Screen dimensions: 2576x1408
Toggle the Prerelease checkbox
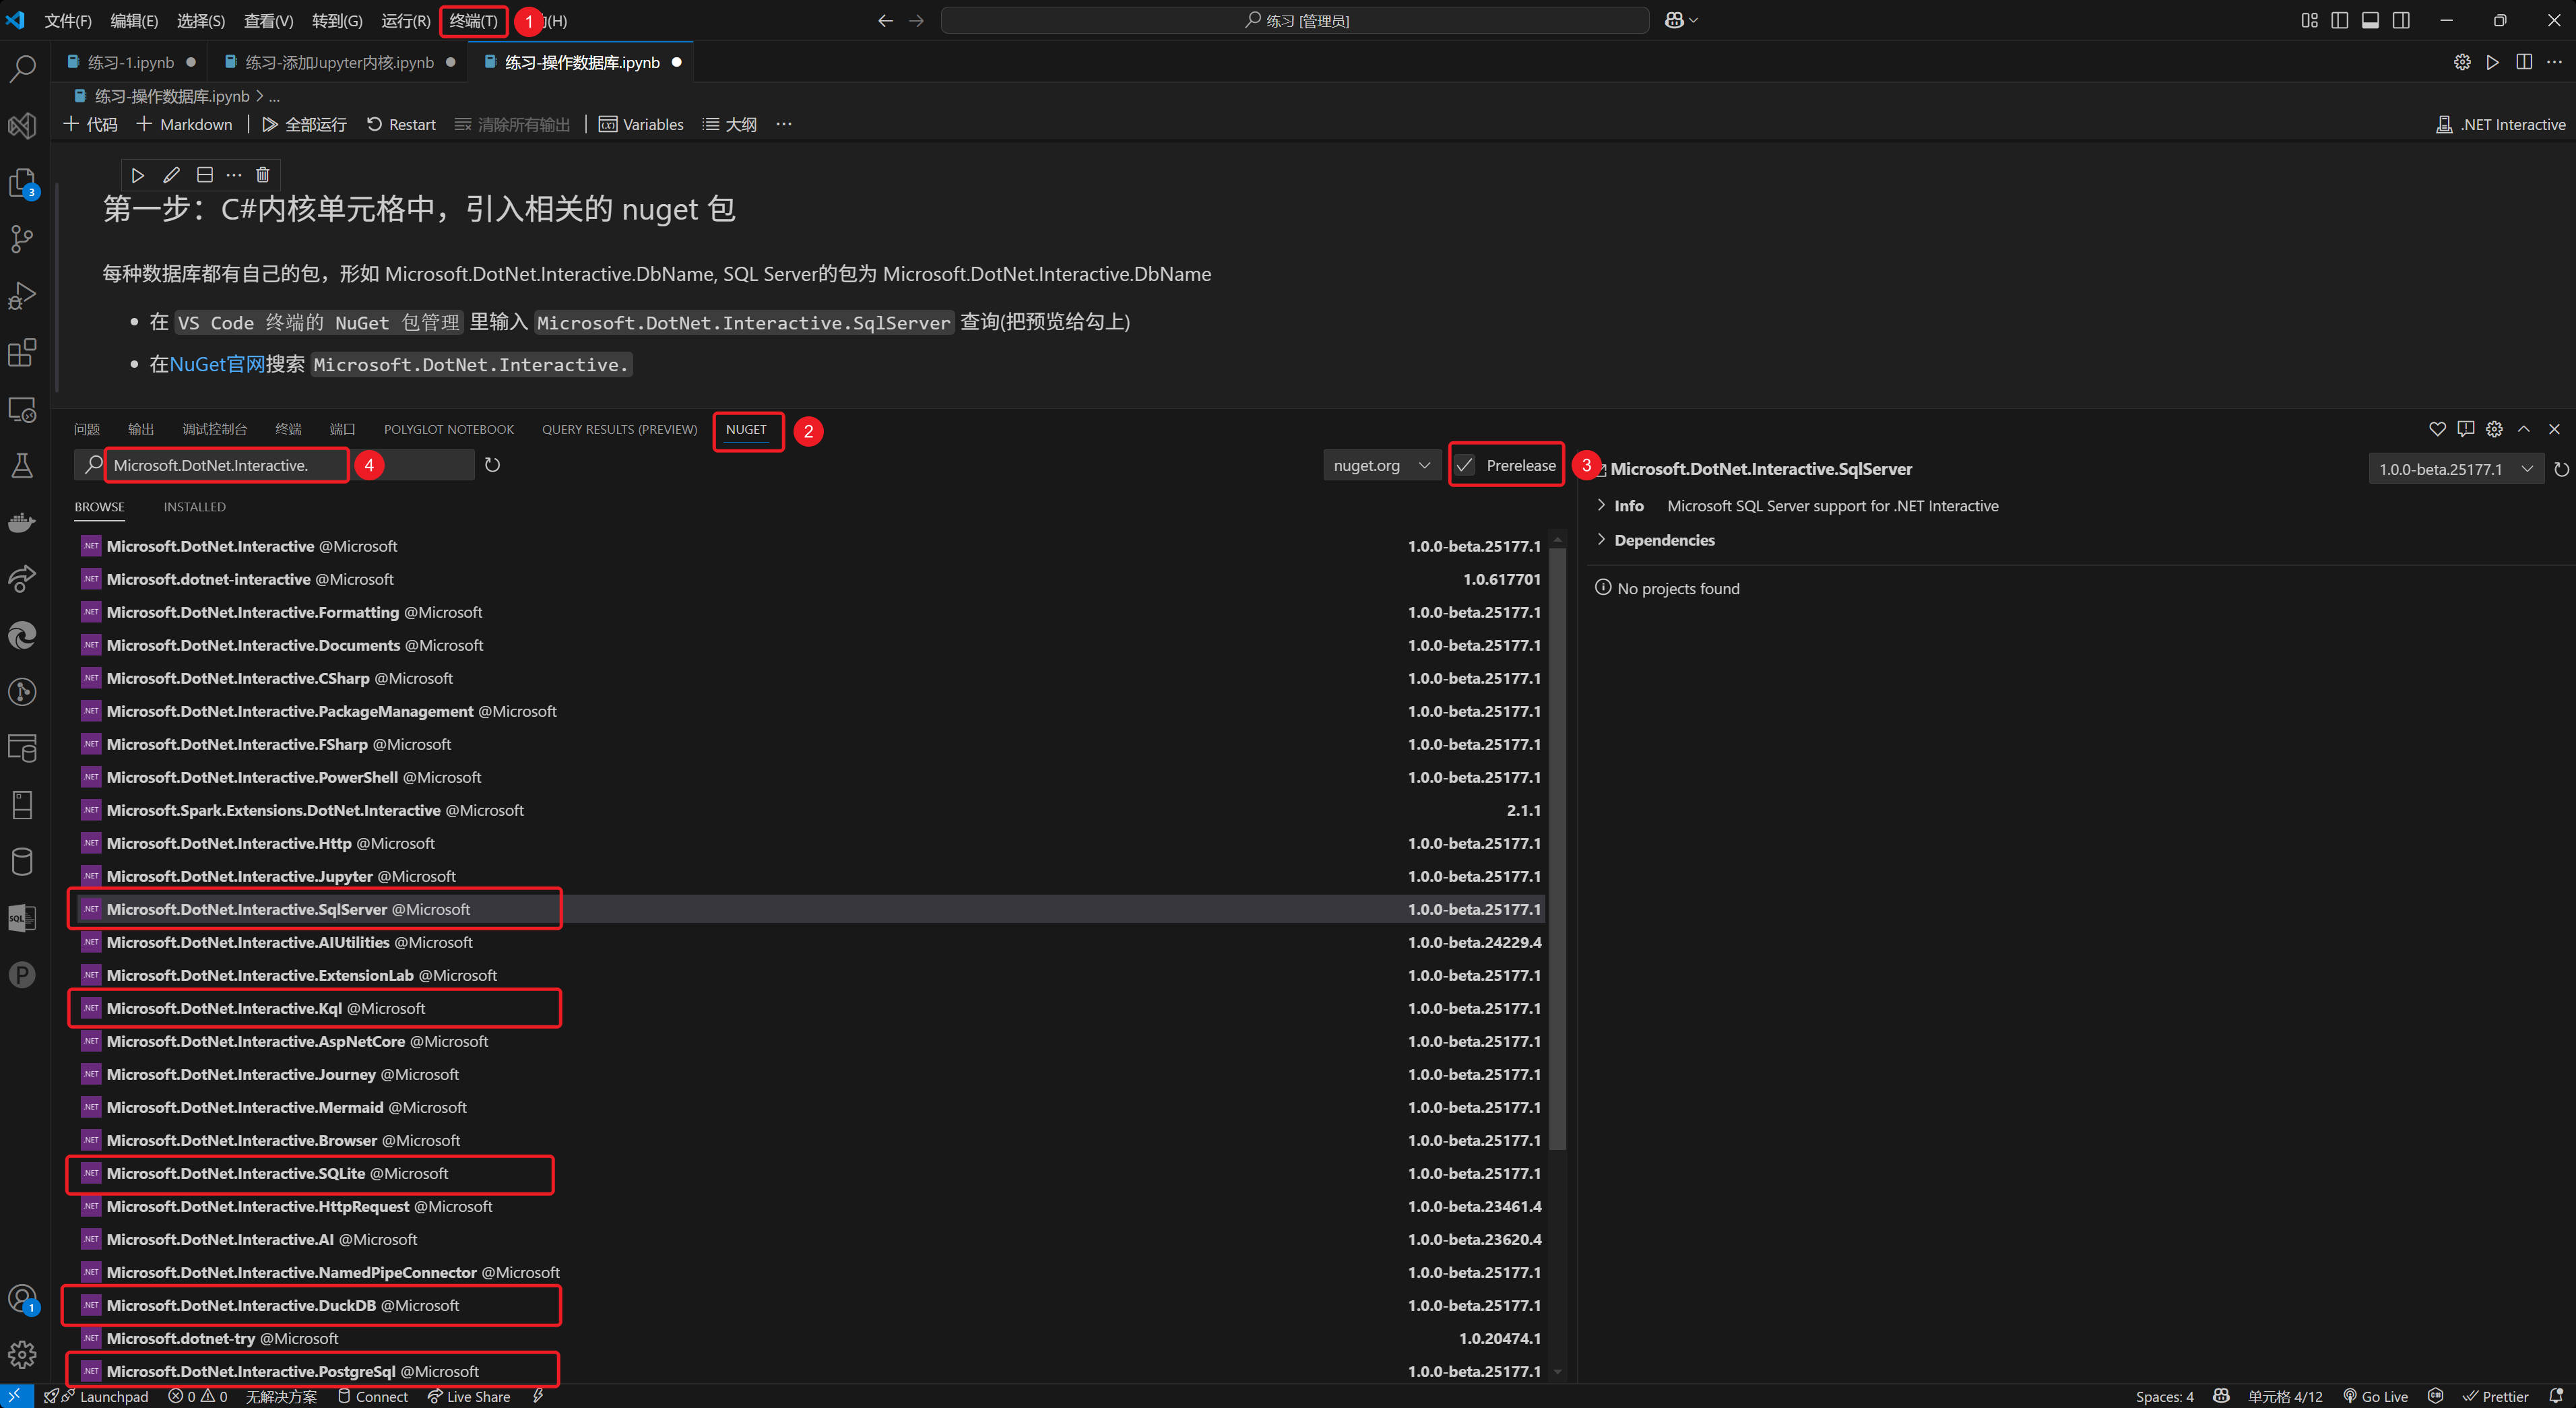coord(1465,465)
